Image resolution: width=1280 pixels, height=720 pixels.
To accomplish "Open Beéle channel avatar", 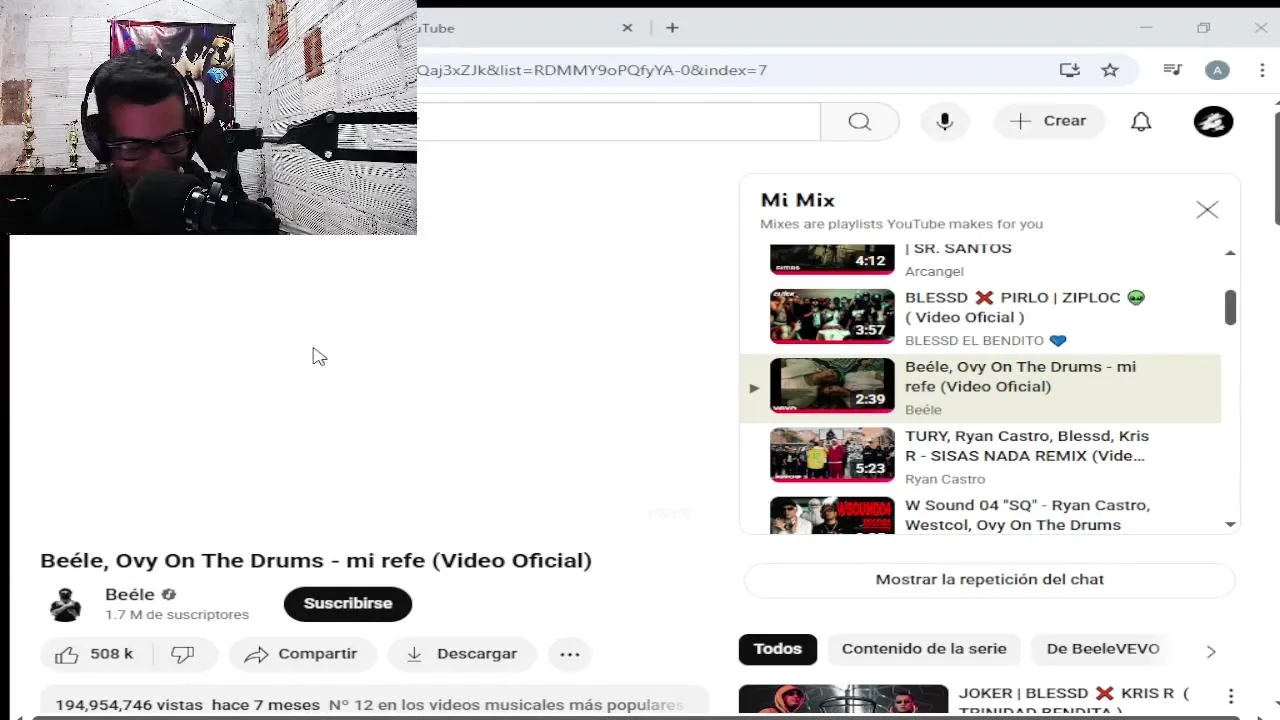I will (x=66, y=604).
